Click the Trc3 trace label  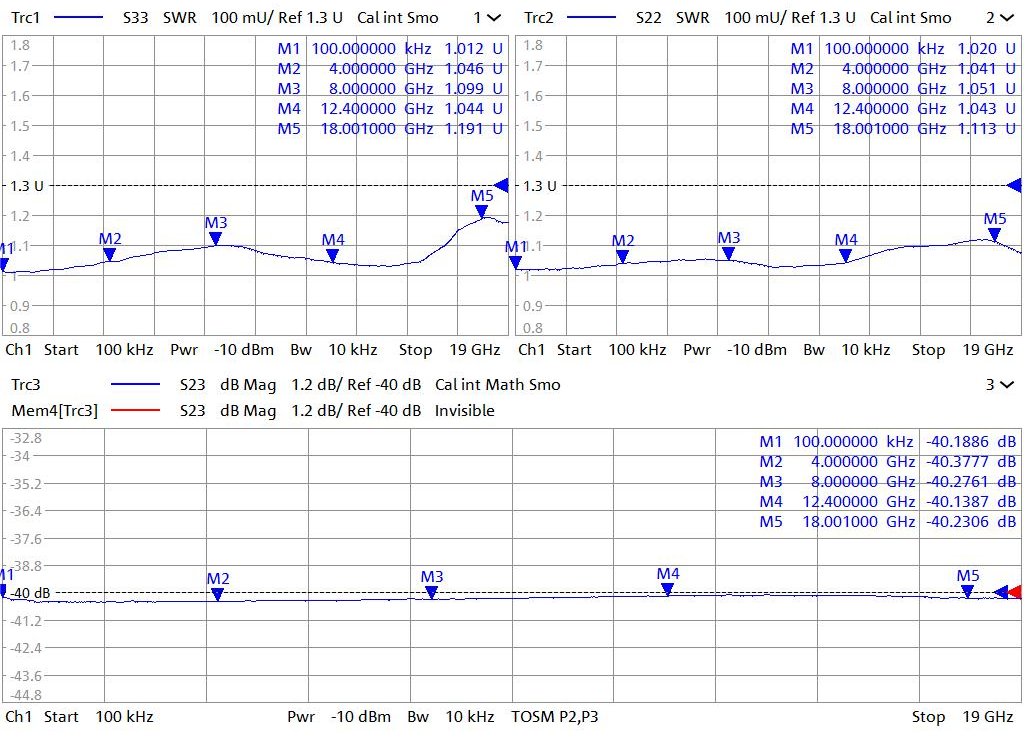coord(25,385)
